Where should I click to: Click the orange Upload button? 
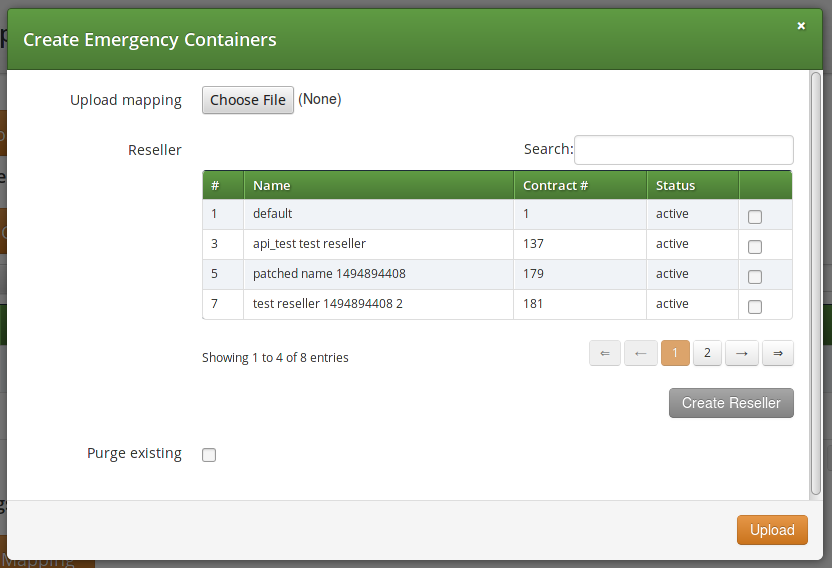click(x=772, y=530)
